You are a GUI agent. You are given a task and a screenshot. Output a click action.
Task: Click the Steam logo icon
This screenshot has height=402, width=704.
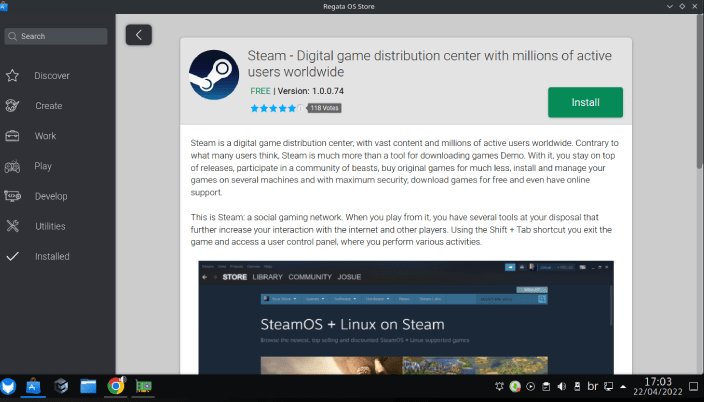214,75
